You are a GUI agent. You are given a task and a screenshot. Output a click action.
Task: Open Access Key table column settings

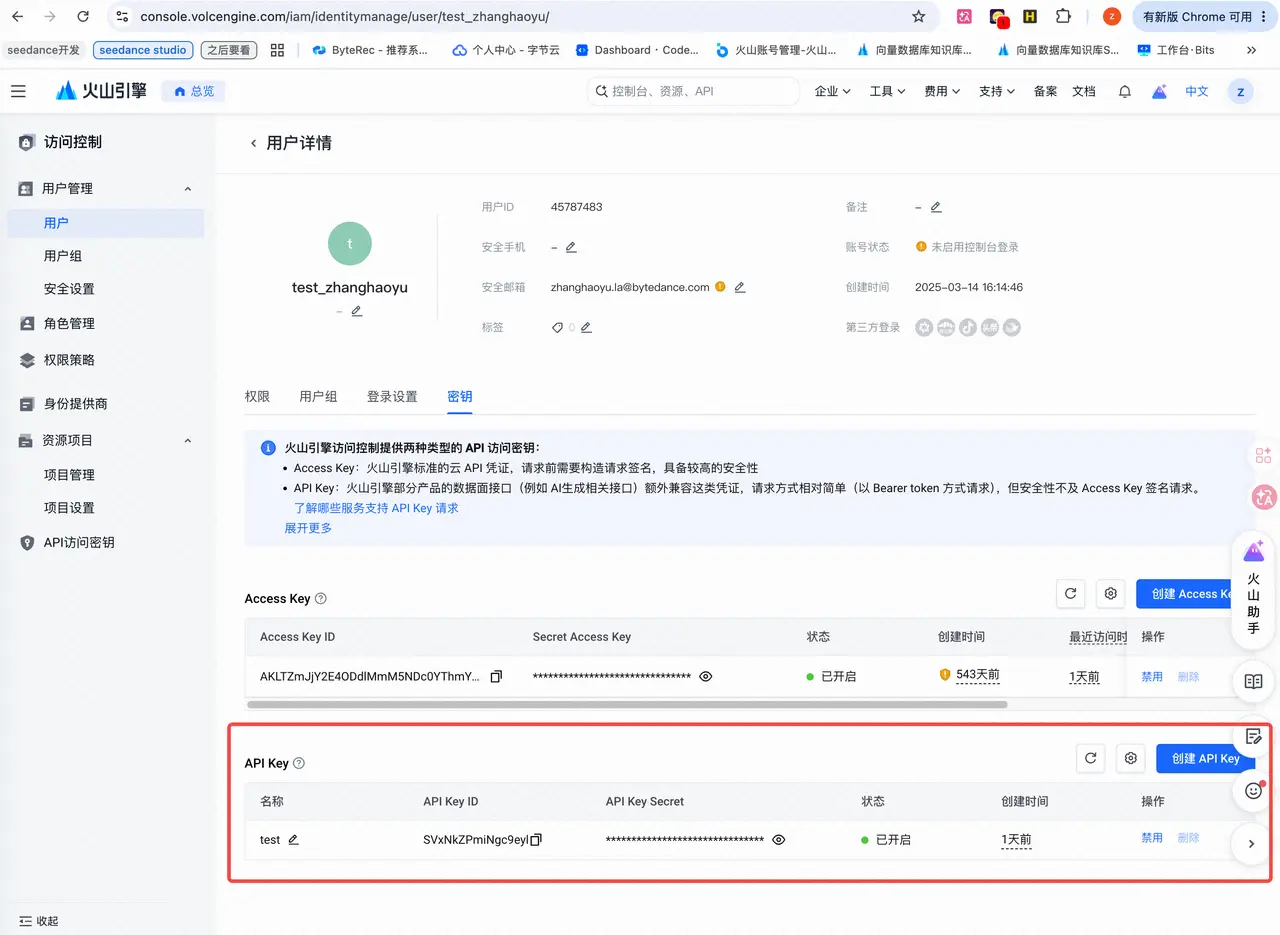(x=1110, y=594)
